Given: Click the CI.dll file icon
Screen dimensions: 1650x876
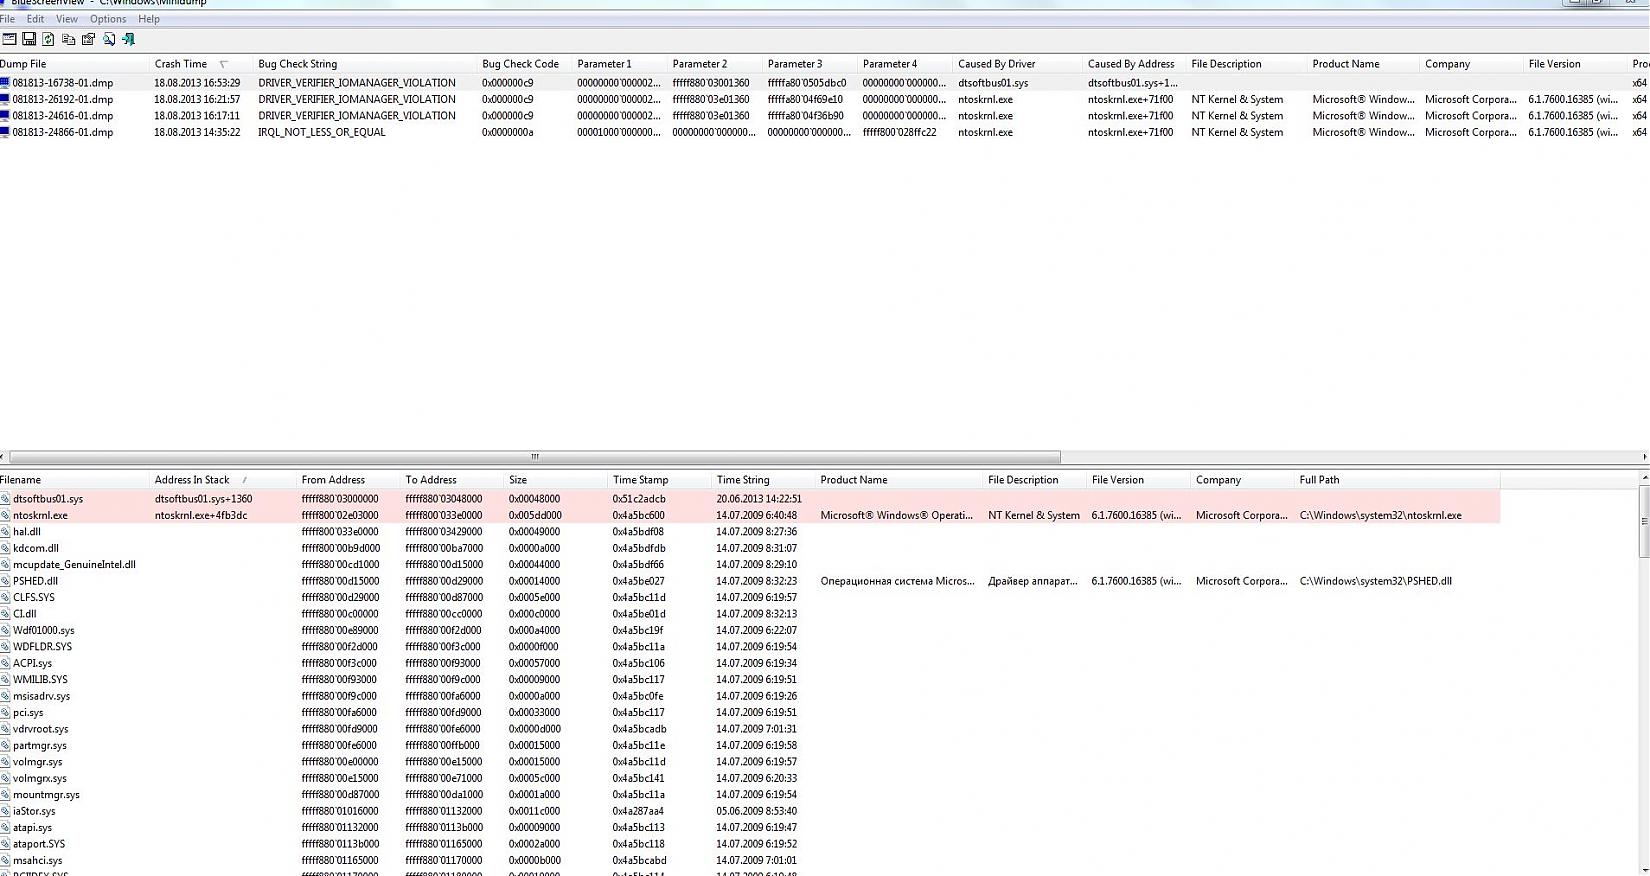Looking at the screenshot, I should point(5,614).
